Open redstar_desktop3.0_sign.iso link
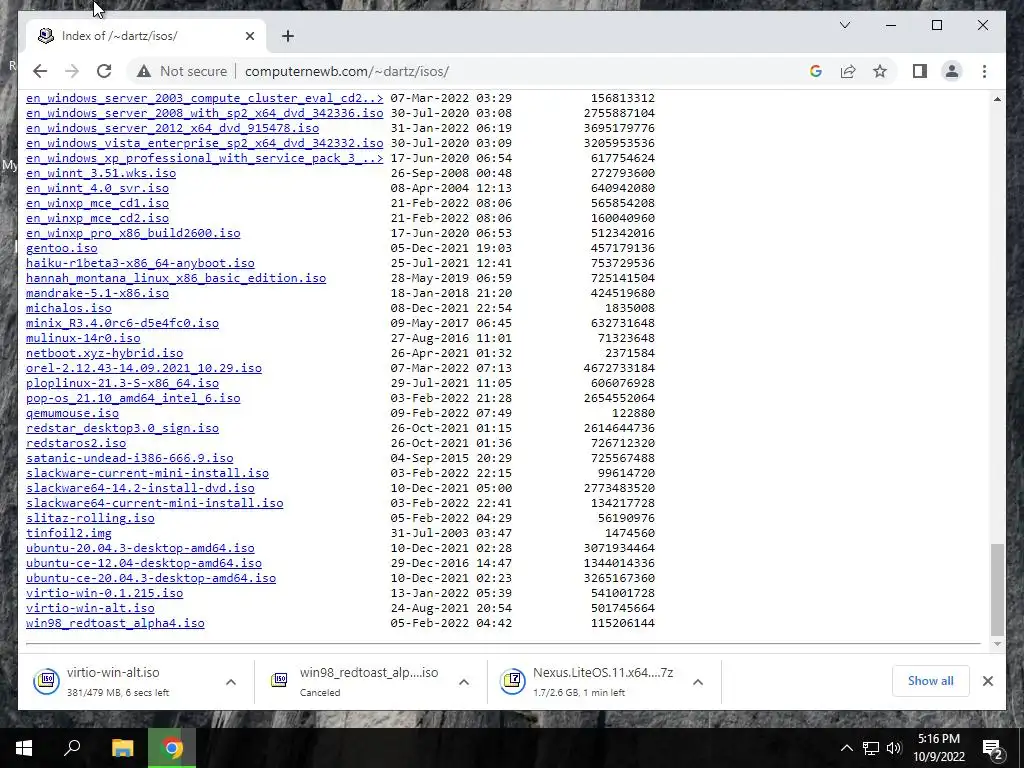1024x768 pixels. 122,428
